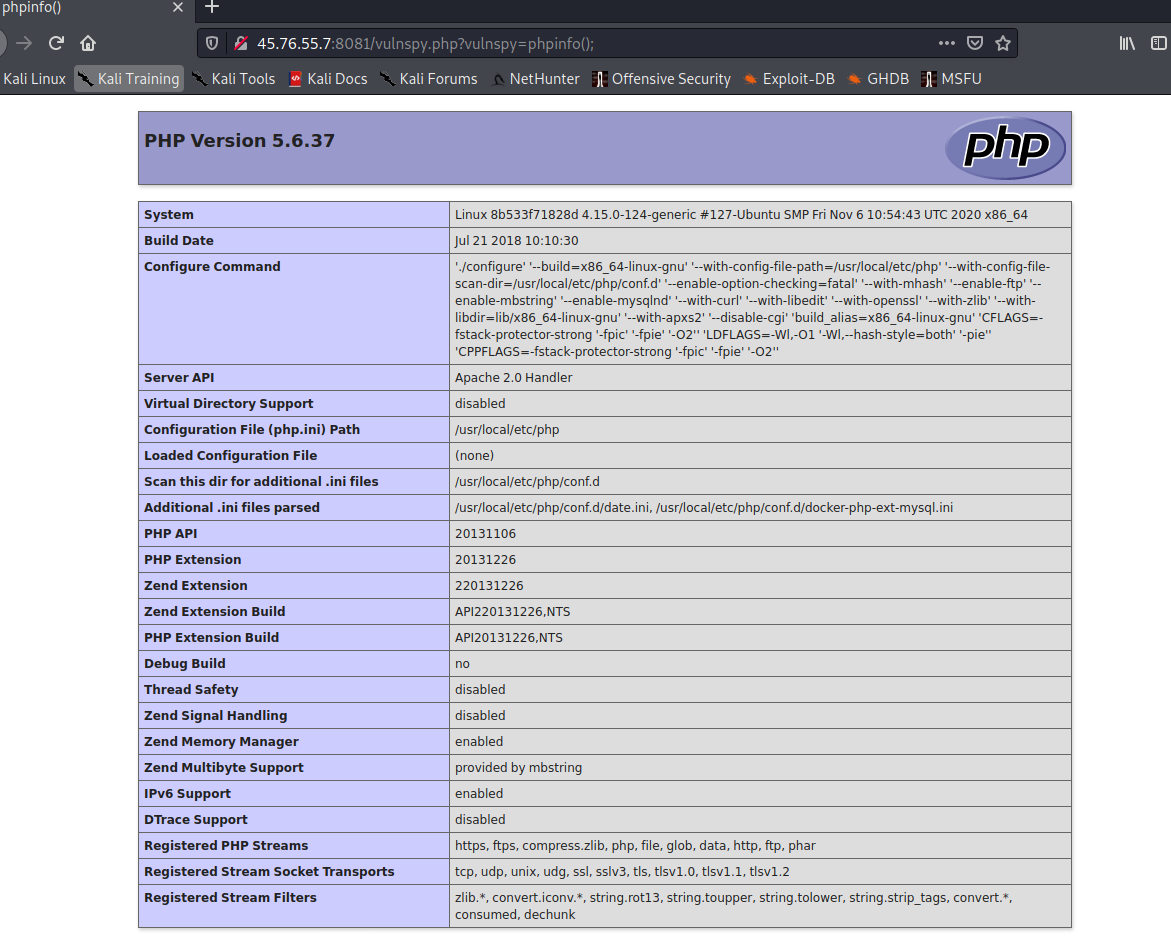Click the PHP logo image
Viewport: 1171px width, 938px height.
click(1005, 148)
